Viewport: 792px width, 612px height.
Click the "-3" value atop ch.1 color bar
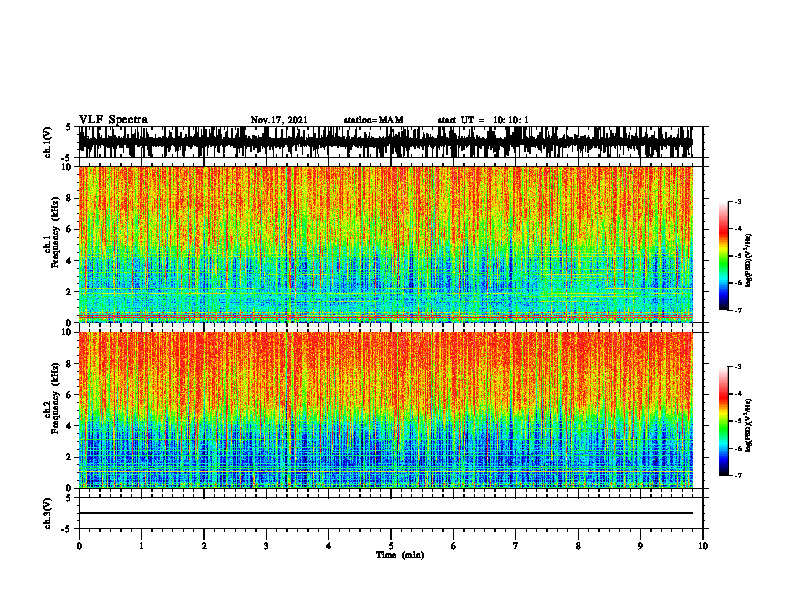(738, 201)
